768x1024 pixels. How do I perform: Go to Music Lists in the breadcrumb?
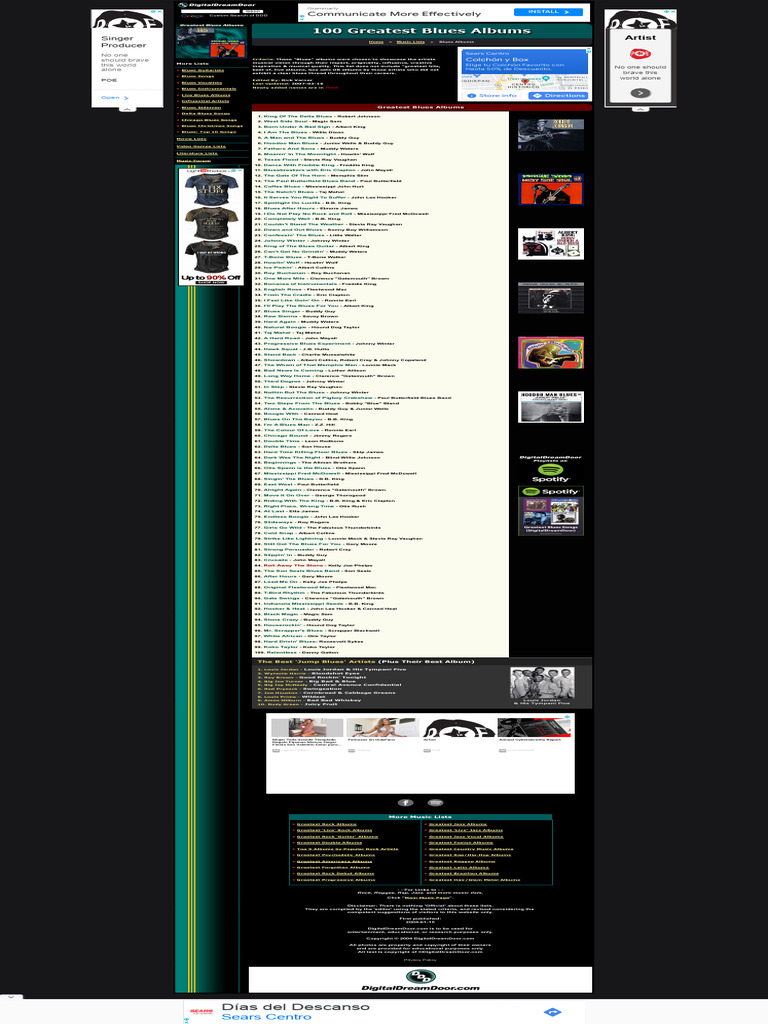[x=410, y=42]
